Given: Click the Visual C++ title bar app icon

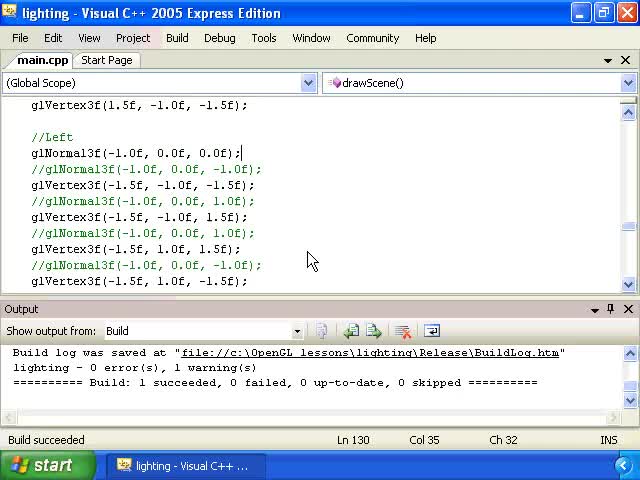Looking at the screenshot, I should 10,12.
